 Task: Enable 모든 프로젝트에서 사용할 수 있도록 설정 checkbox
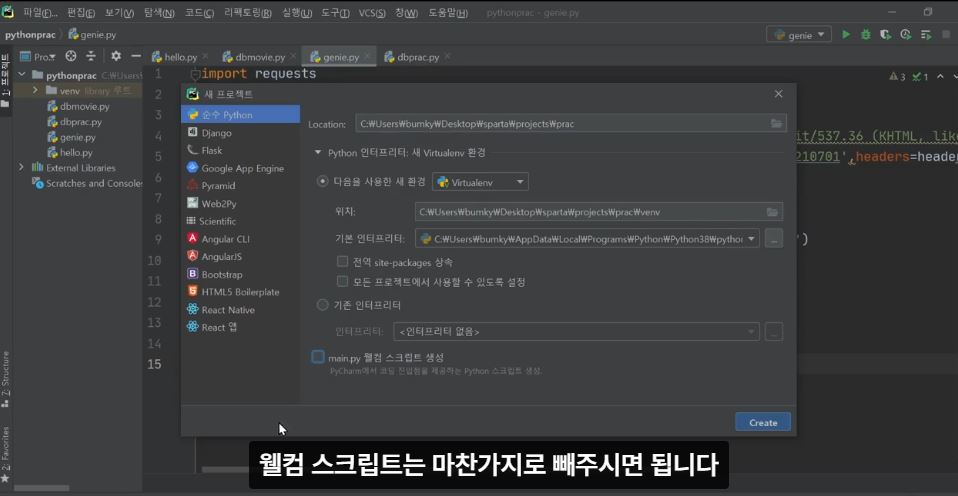[342, 282]
